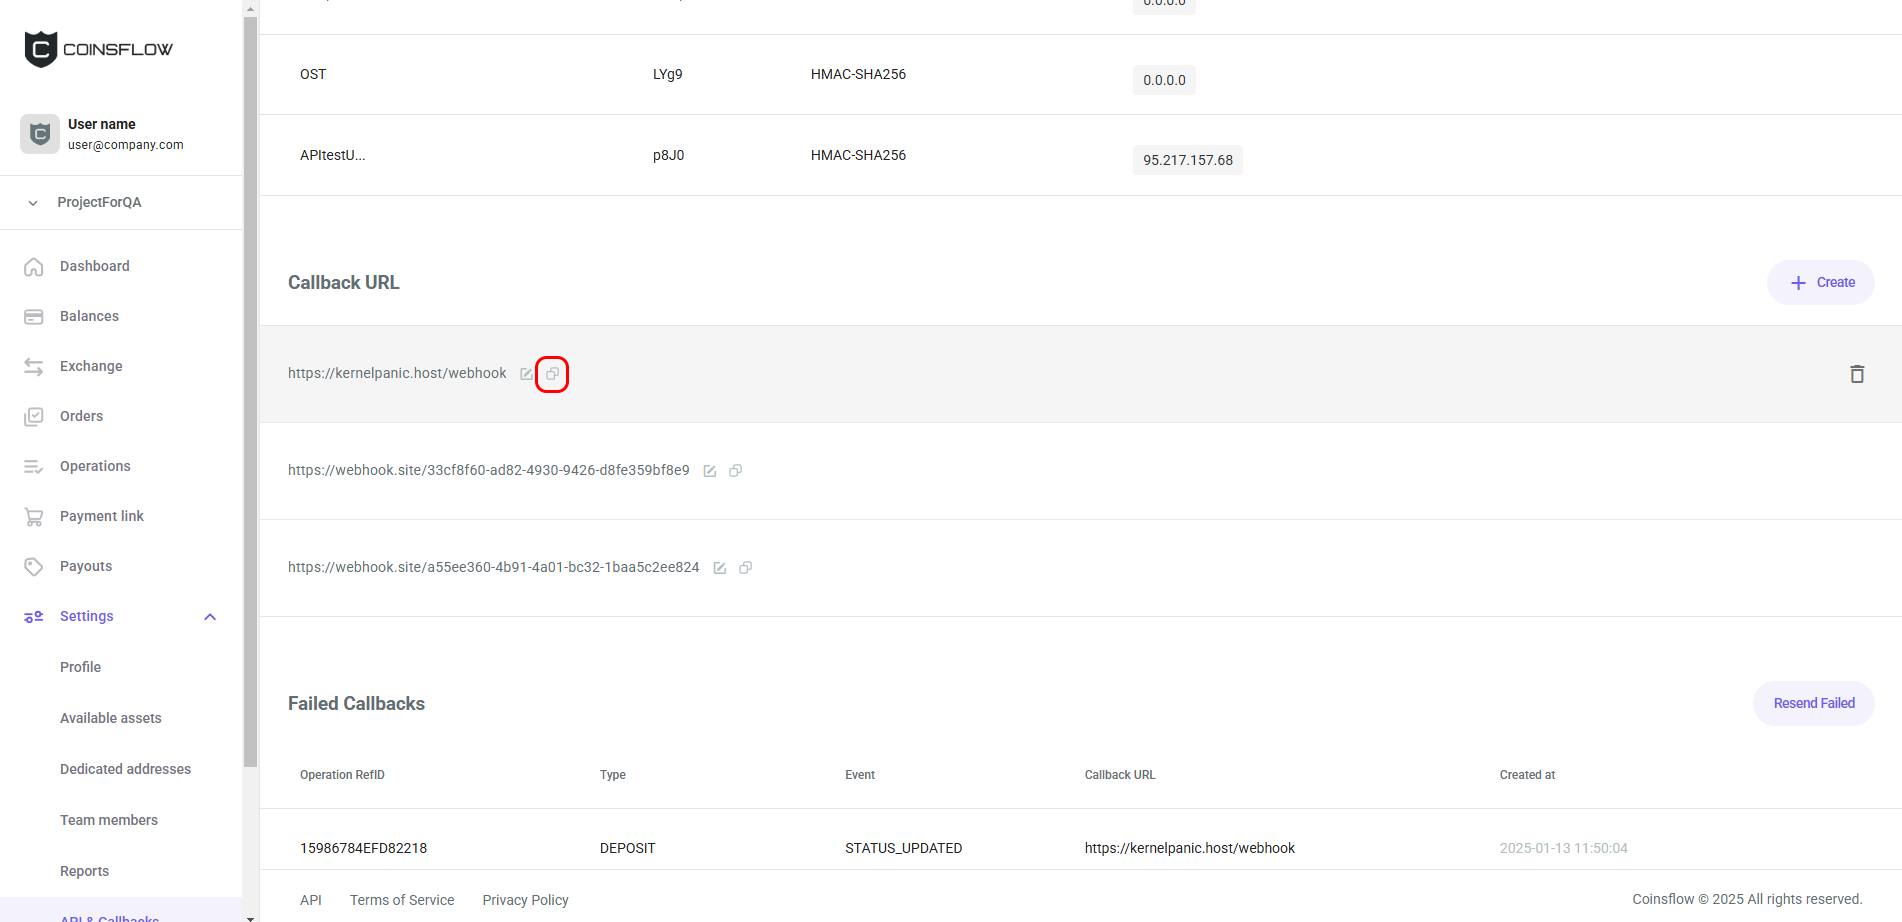
Task: Click the sidebar vertical scrollbar
Action: pos(250,400)
